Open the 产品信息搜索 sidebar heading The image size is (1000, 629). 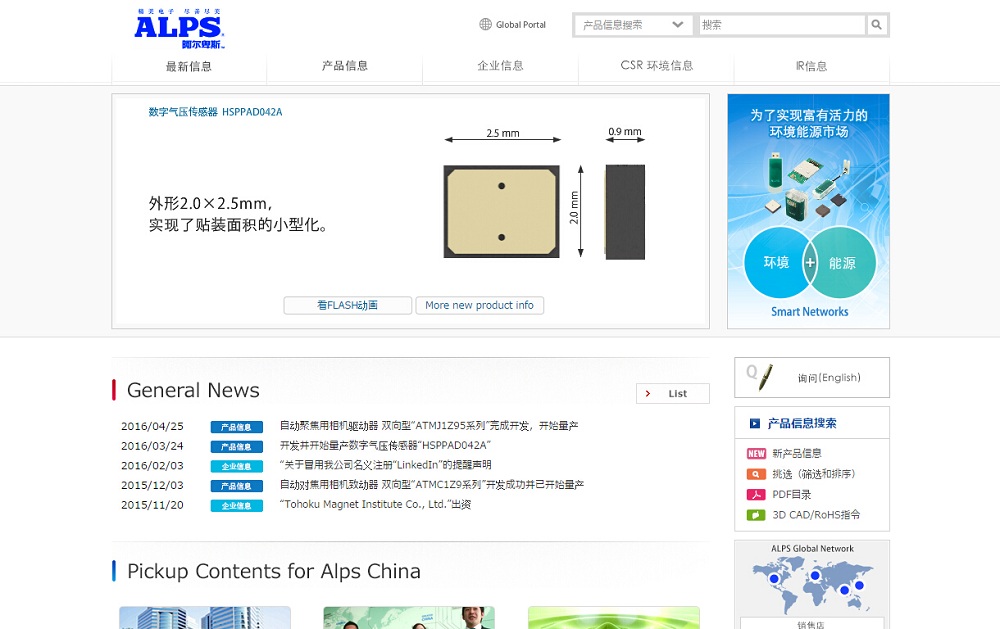click(802, 423)
